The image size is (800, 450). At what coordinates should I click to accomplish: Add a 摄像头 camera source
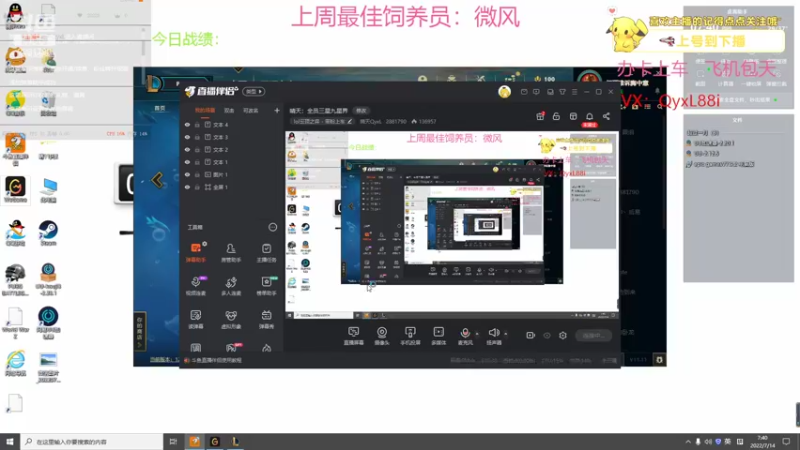click(x=382, y=336)
